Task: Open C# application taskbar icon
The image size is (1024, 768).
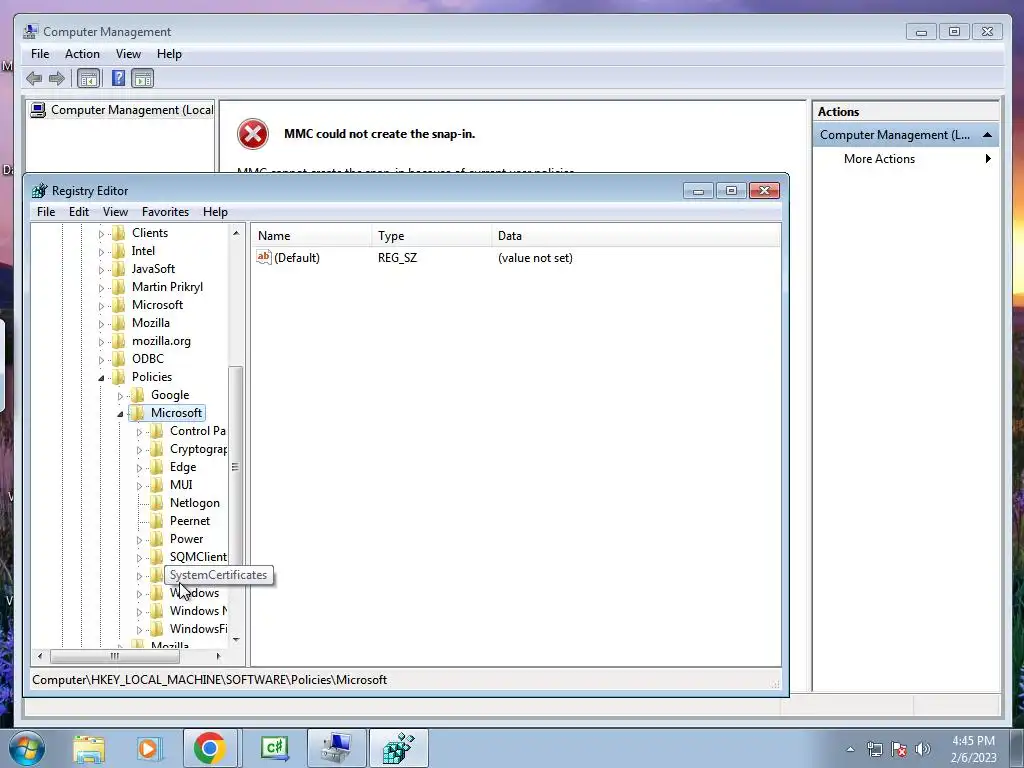Action: click(275, 748)
